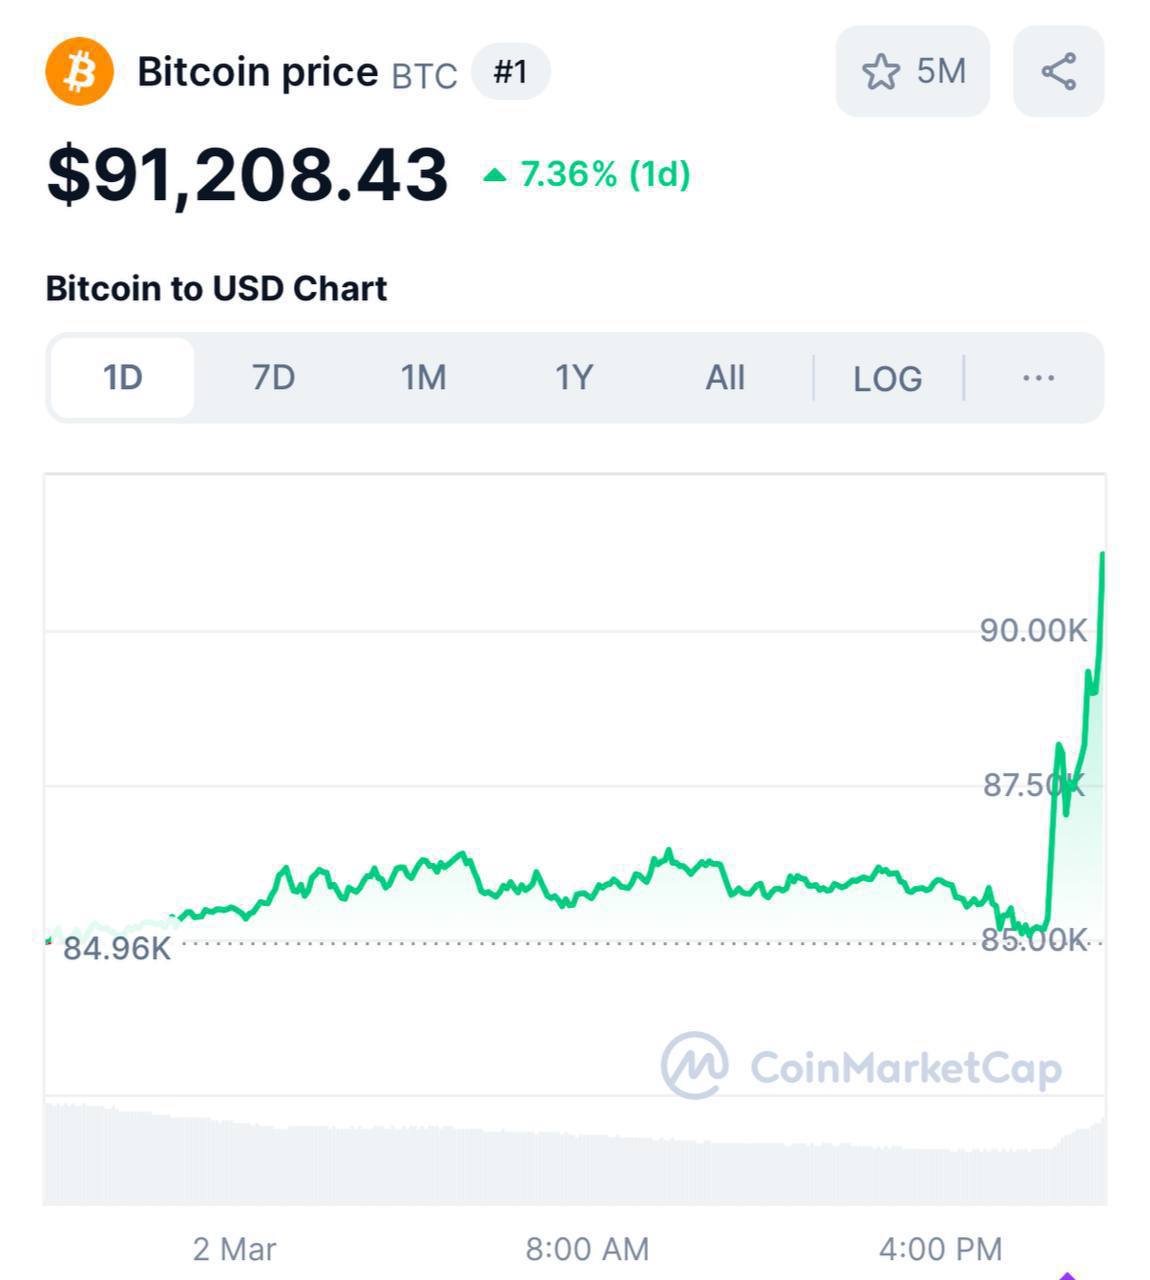
Task: Click the 84.96K opening price label
Action: [117, 948]
